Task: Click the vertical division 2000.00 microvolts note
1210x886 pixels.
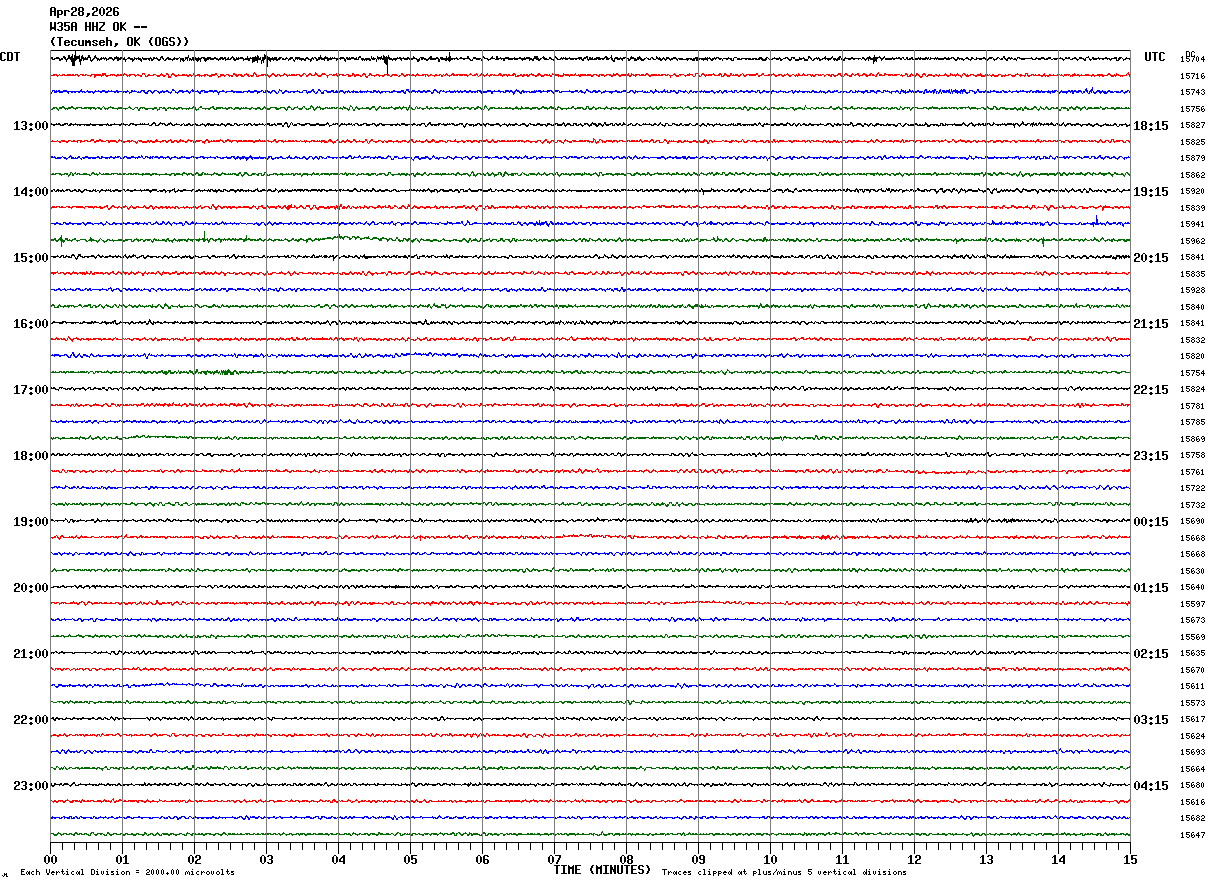Action: tap(127, 873)
